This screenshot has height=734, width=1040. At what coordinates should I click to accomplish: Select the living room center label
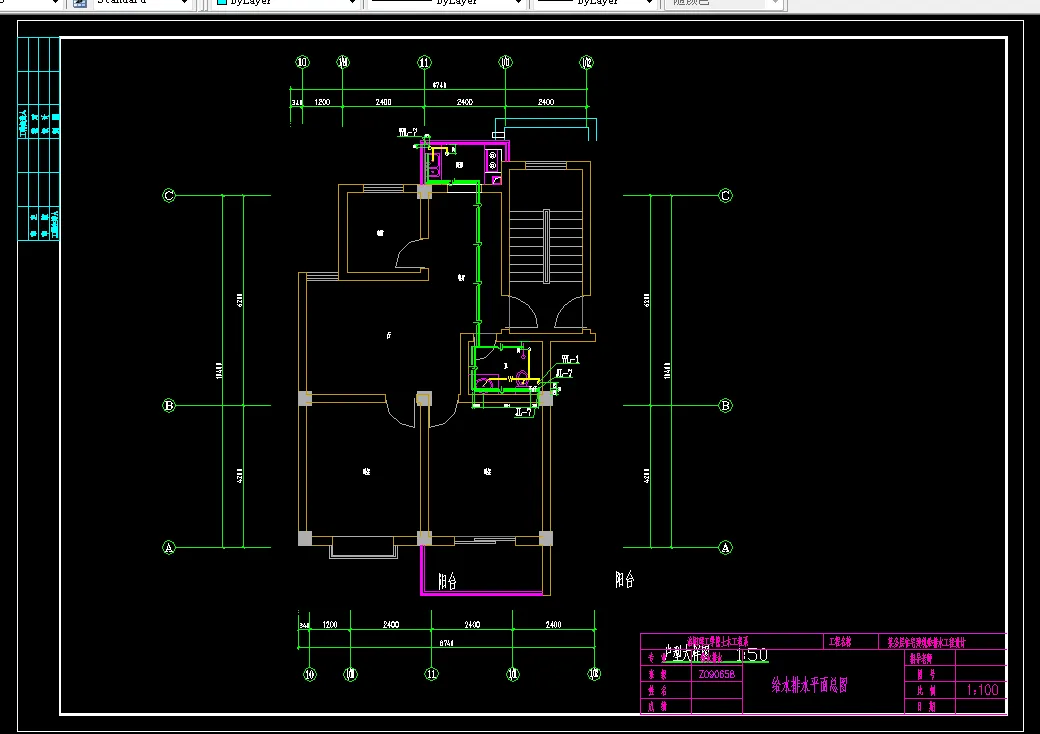pyautogui.click(x=389, y=336)
